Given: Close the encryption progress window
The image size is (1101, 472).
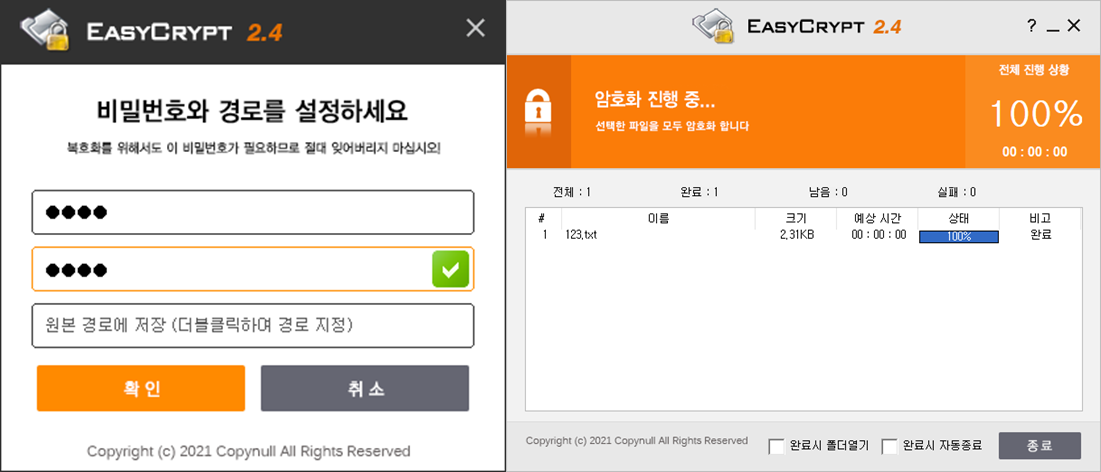Looking at the screenshot, I should 1074,26.
